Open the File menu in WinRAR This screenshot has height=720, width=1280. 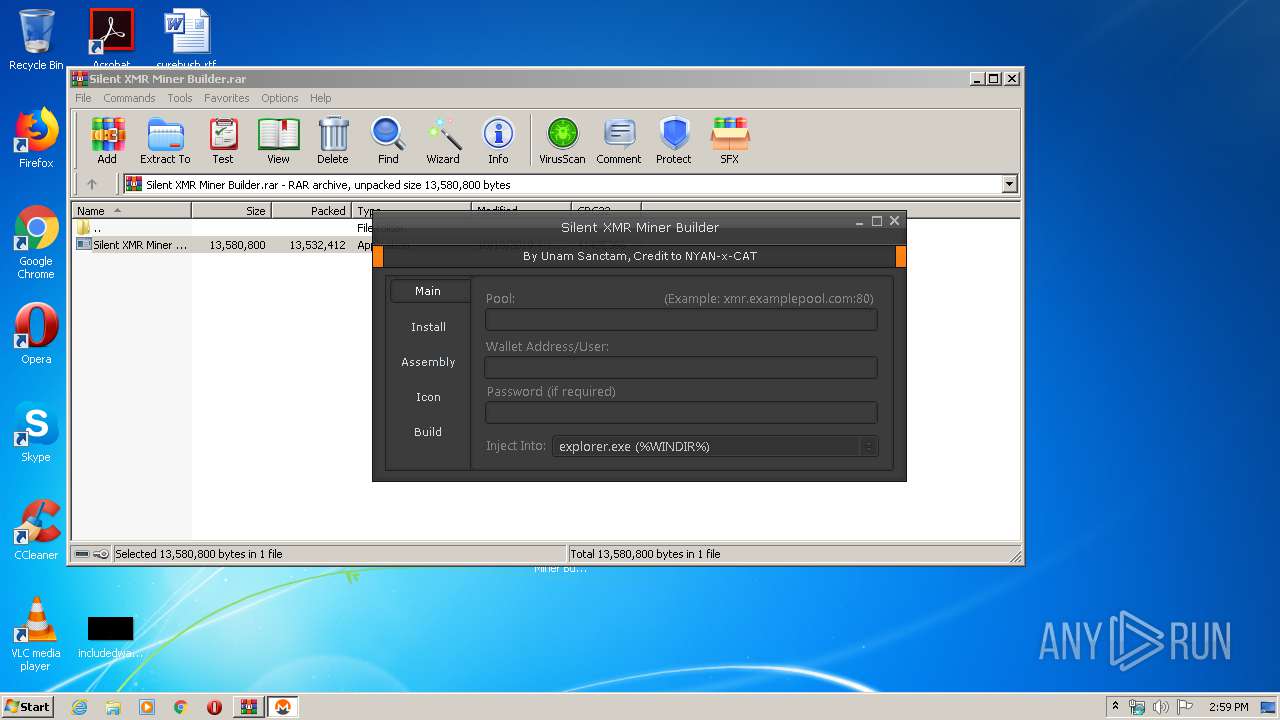(x=83, y=98)
